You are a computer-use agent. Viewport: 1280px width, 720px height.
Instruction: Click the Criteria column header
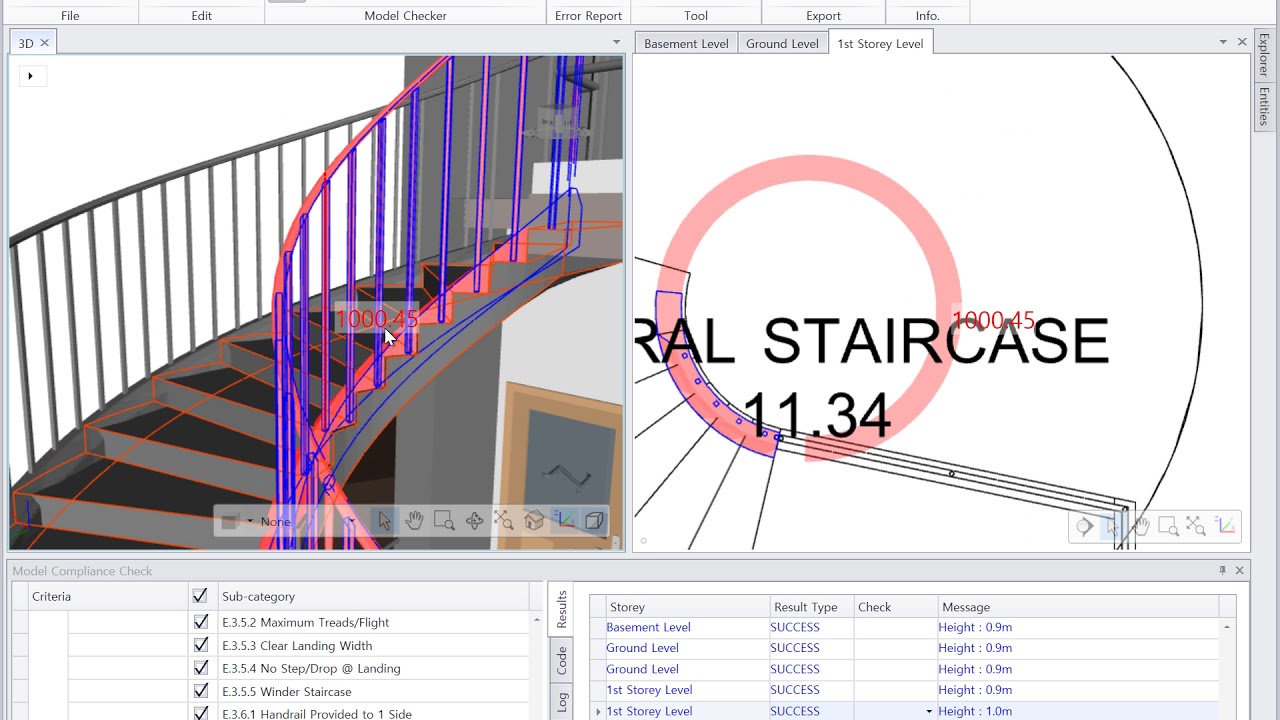(109, 596)
